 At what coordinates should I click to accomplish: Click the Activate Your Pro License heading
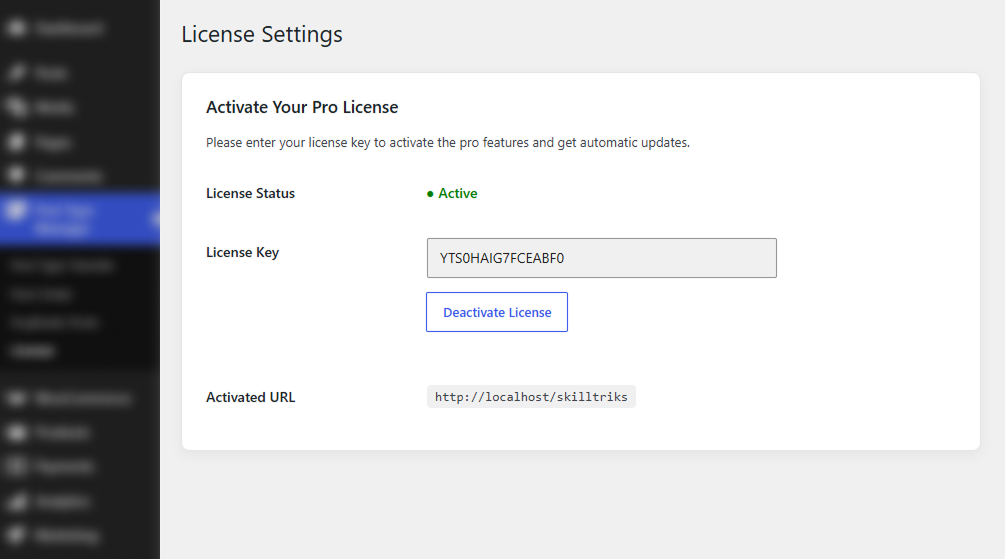click(302, 107)
